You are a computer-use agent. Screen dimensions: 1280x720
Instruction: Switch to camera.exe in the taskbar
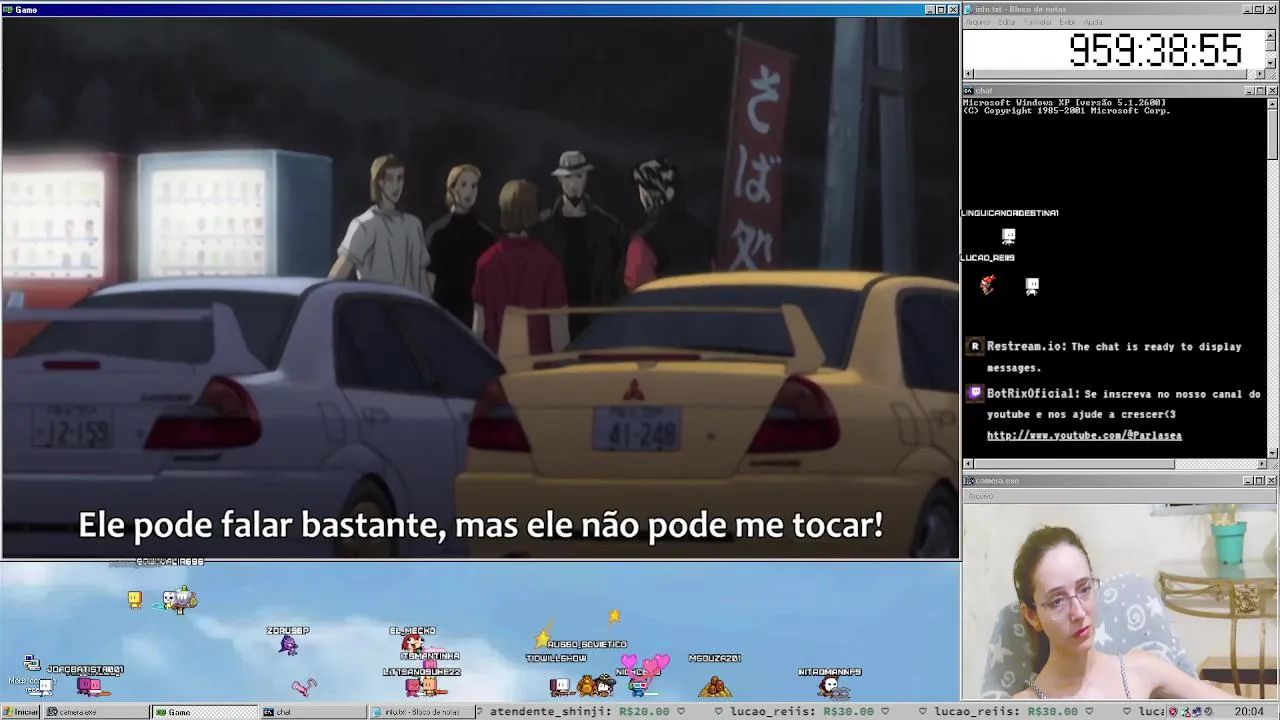coord(96,712)
